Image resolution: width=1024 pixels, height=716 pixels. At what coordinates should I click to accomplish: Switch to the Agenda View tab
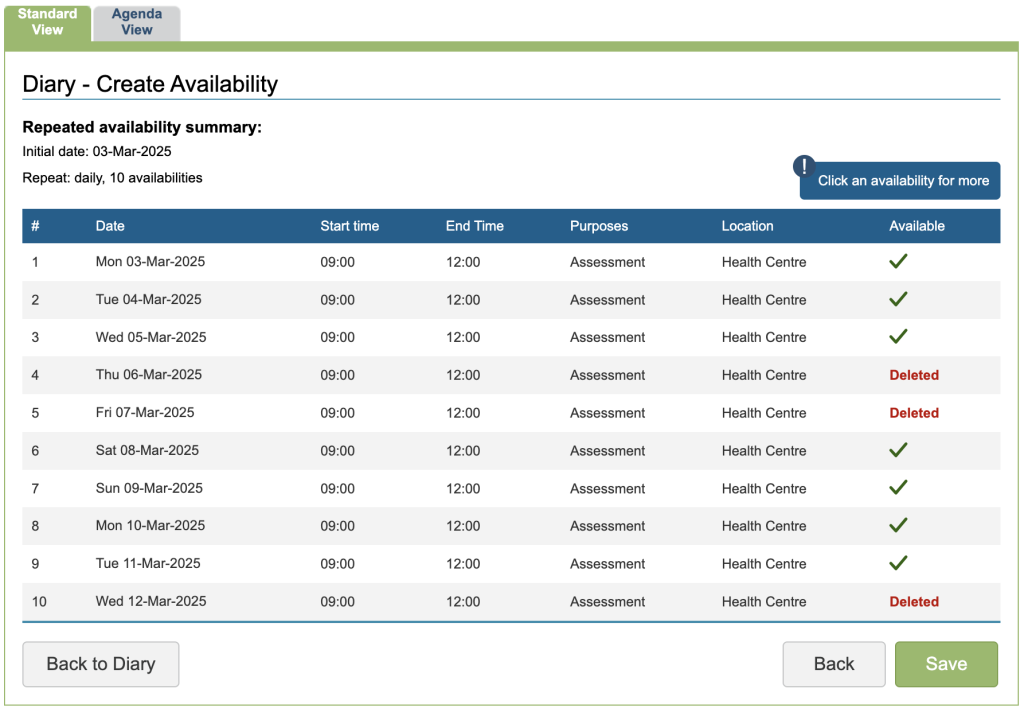[x=137, y=22]
